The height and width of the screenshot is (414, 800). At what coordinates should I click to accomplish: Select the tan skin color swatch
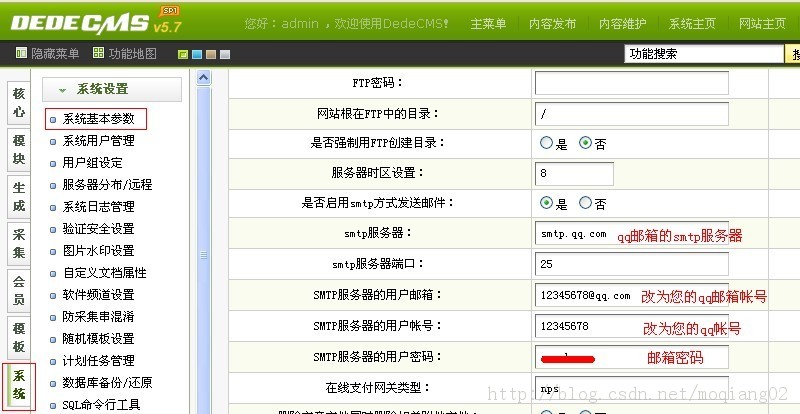point(211,54)
